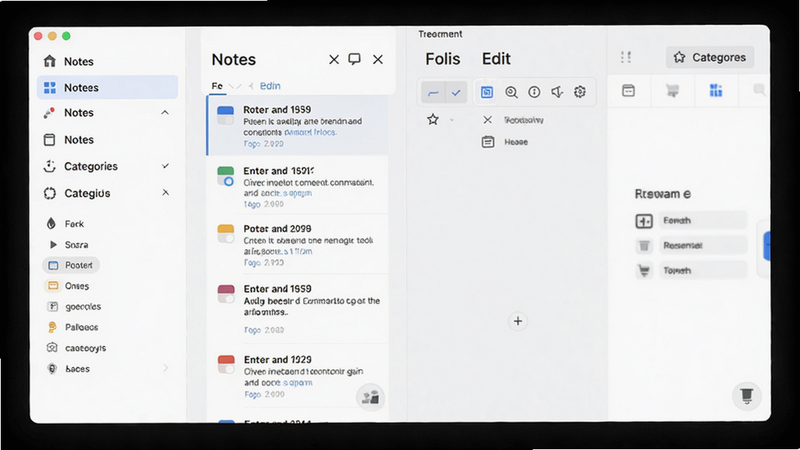Open the note 'Poter and 2098'
The height and width of the screenshot is (450, 800).
click(297, 244)
